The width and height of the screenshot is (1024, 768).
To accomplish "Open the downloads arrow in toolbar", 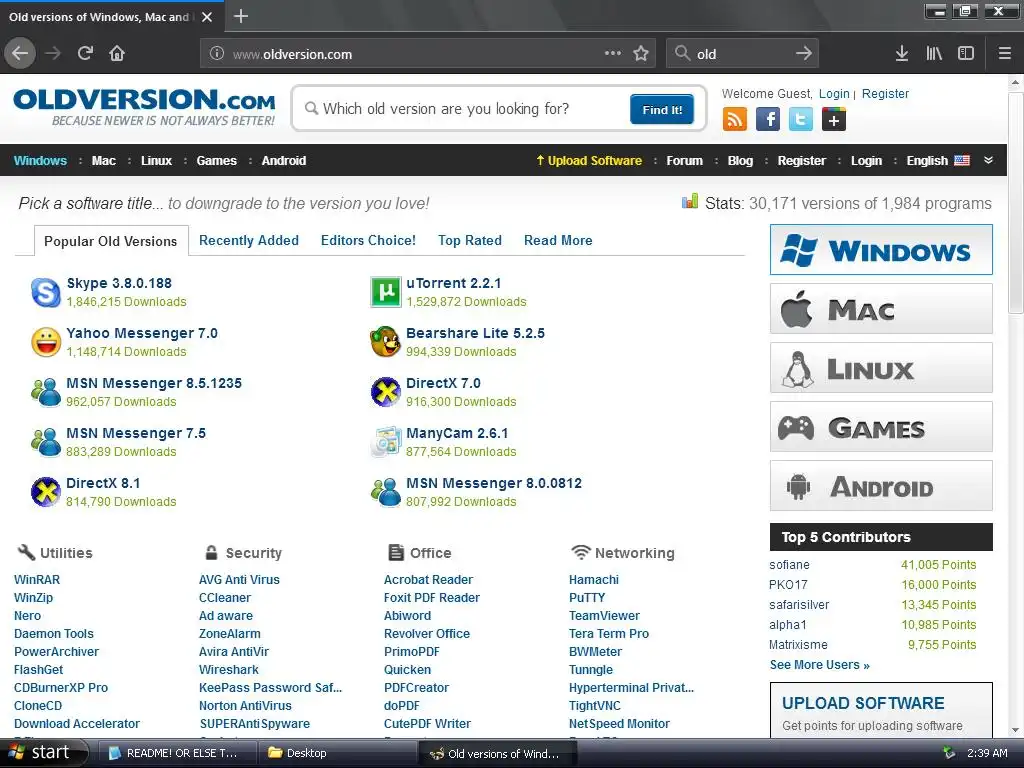I will click(x=902, y=54).
